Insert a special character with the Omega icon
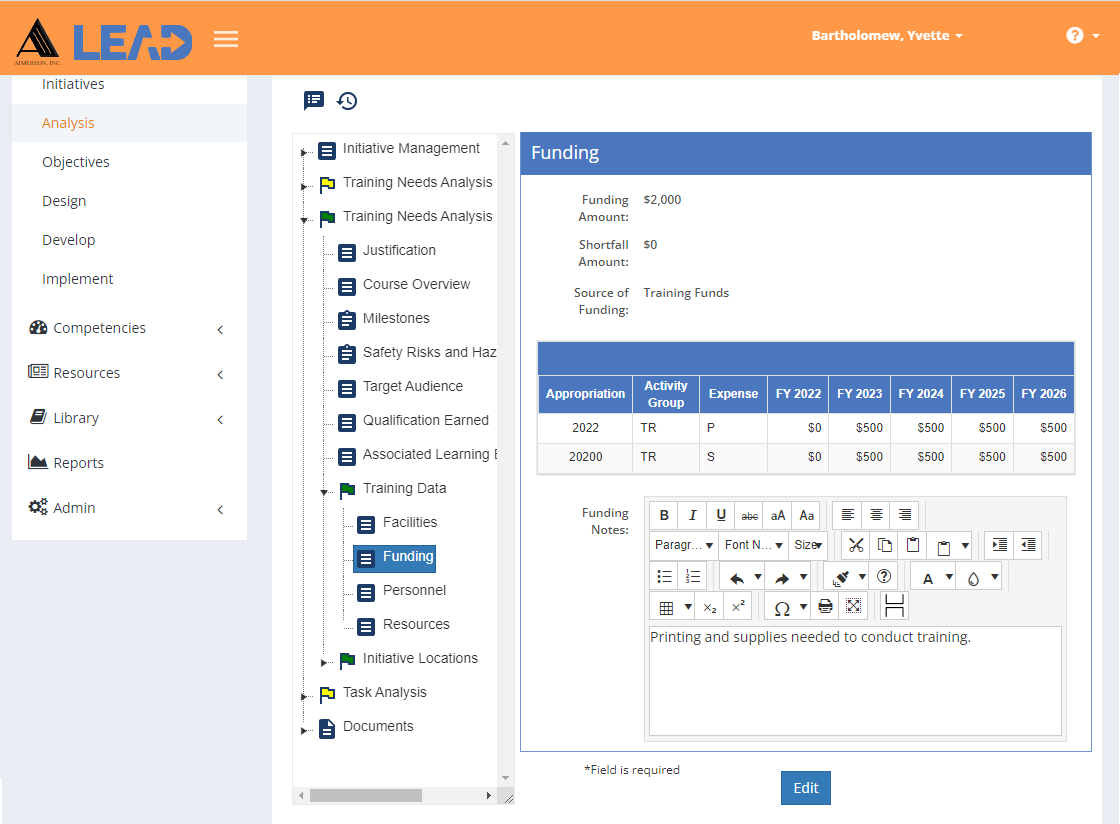The width and height of the screenshot is (1120, 824). [781, 608]
